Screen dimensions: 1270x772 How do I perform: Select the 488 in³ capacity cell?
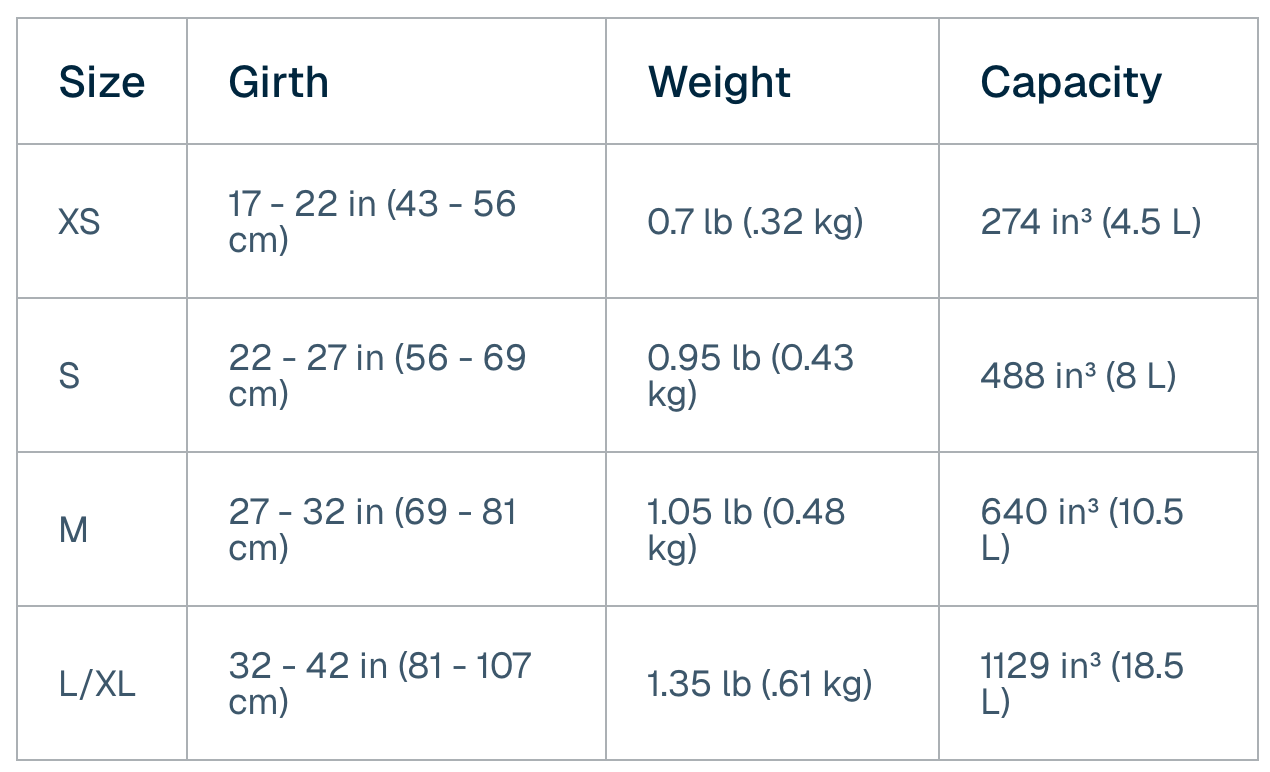pos(1078,376)
